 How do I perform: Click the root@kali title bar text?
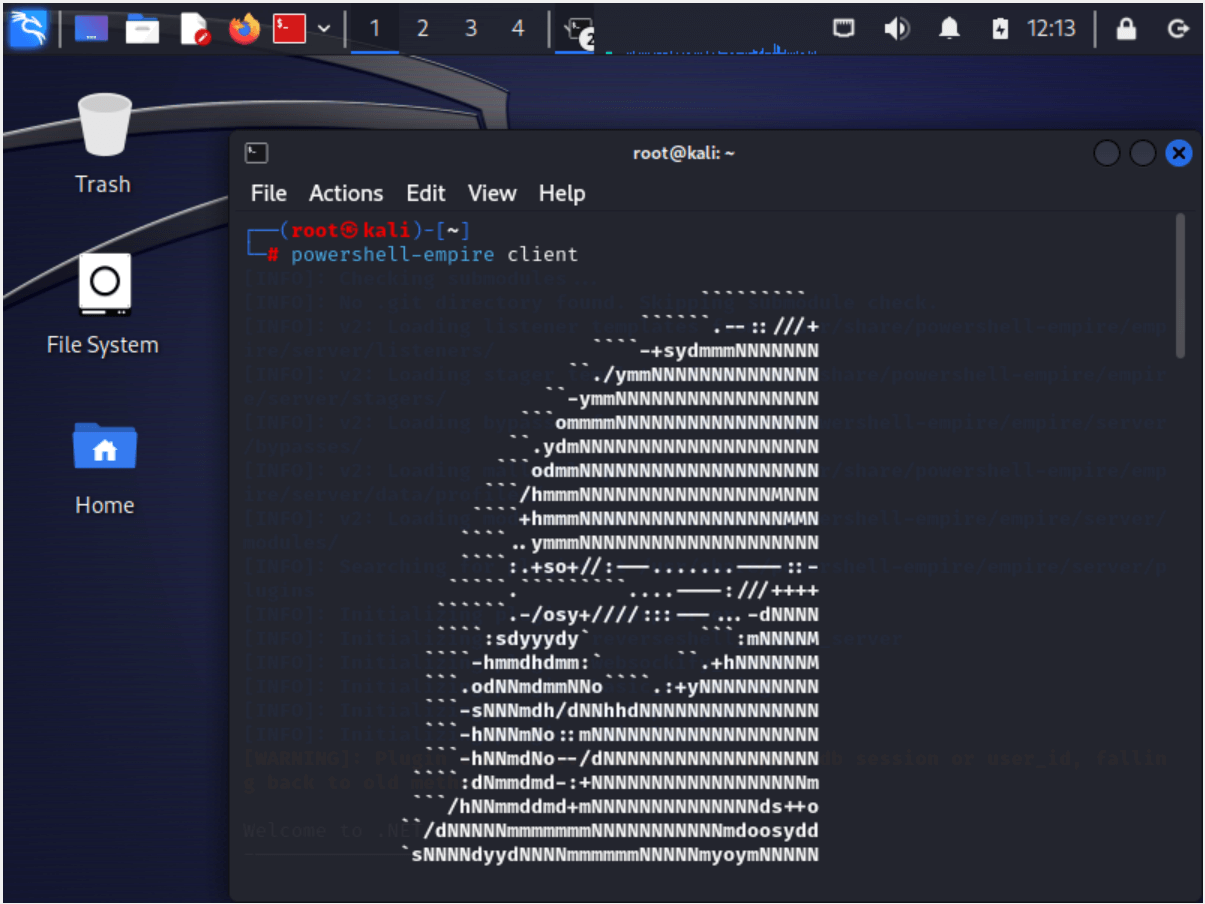pos(684,153)
